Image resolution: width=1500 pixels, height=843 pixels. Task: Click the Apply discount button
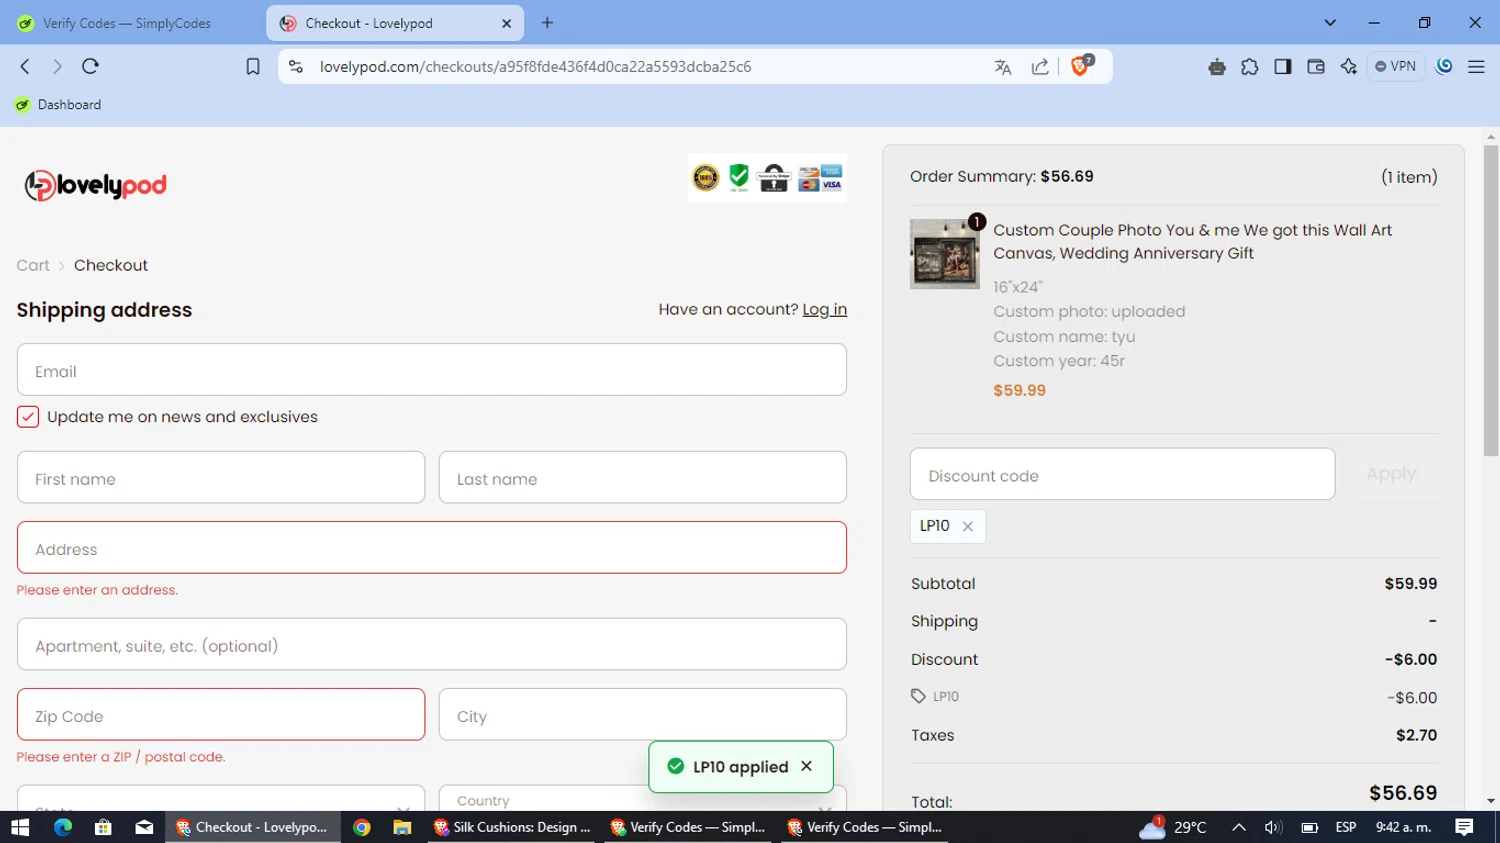pyautogui.click(x=1391, y=474)
